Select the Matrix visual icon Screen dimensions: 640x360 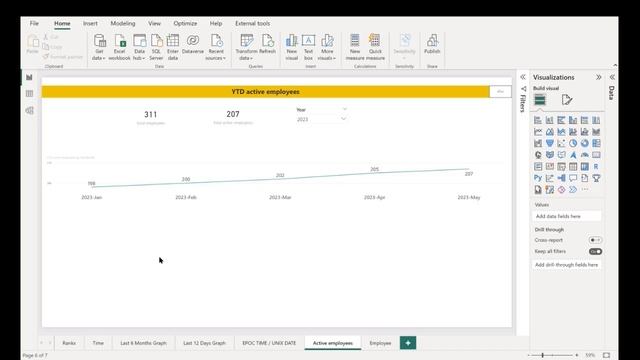(585, 167)
